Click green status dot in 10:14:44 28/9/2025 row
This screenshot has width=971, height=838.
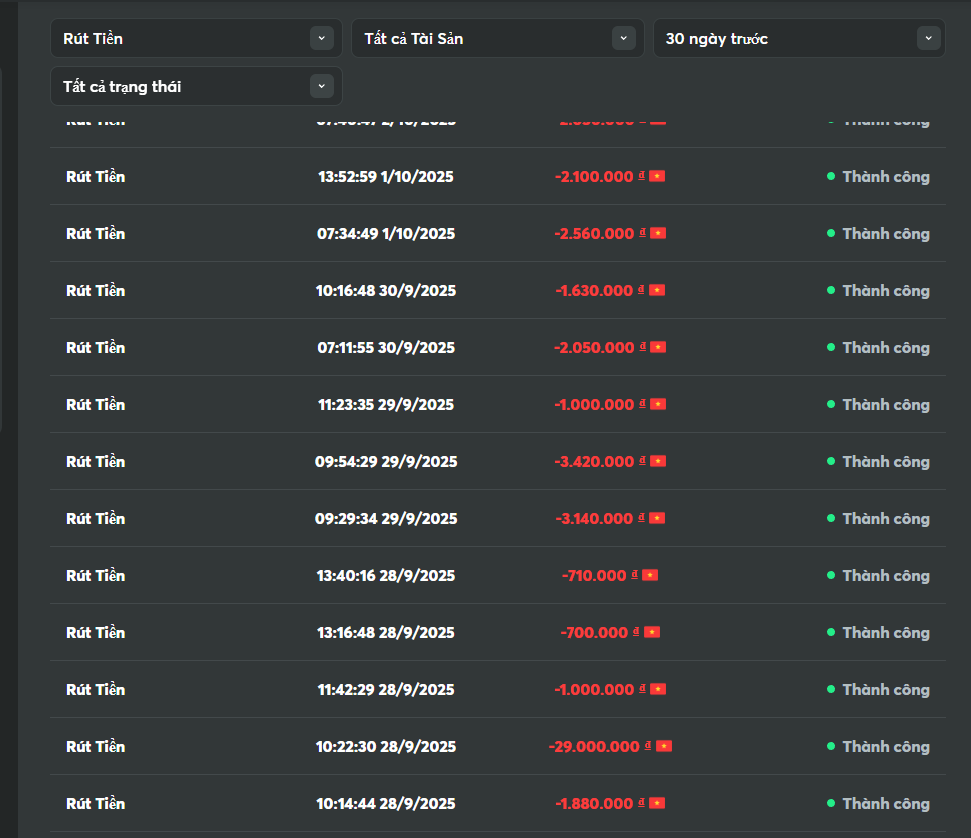tap(830, 804)
